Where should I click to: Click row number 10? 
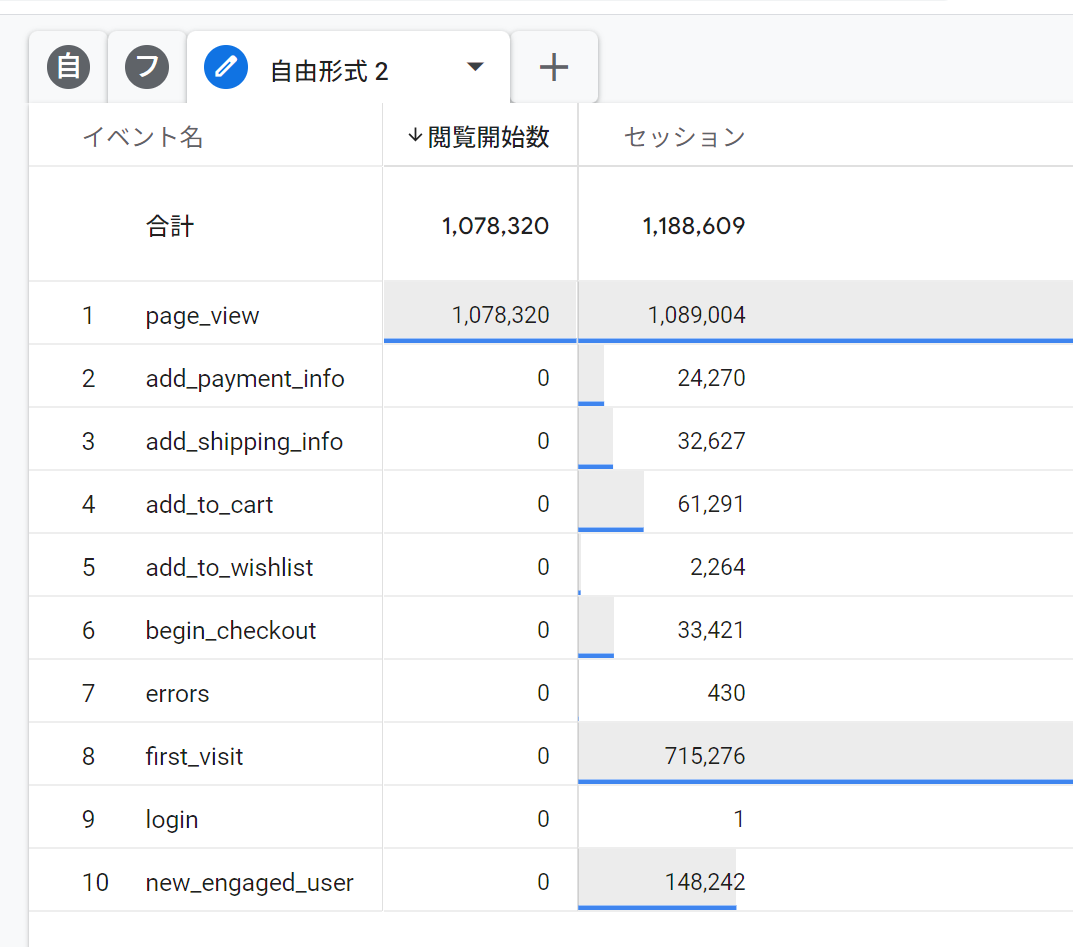95,882
